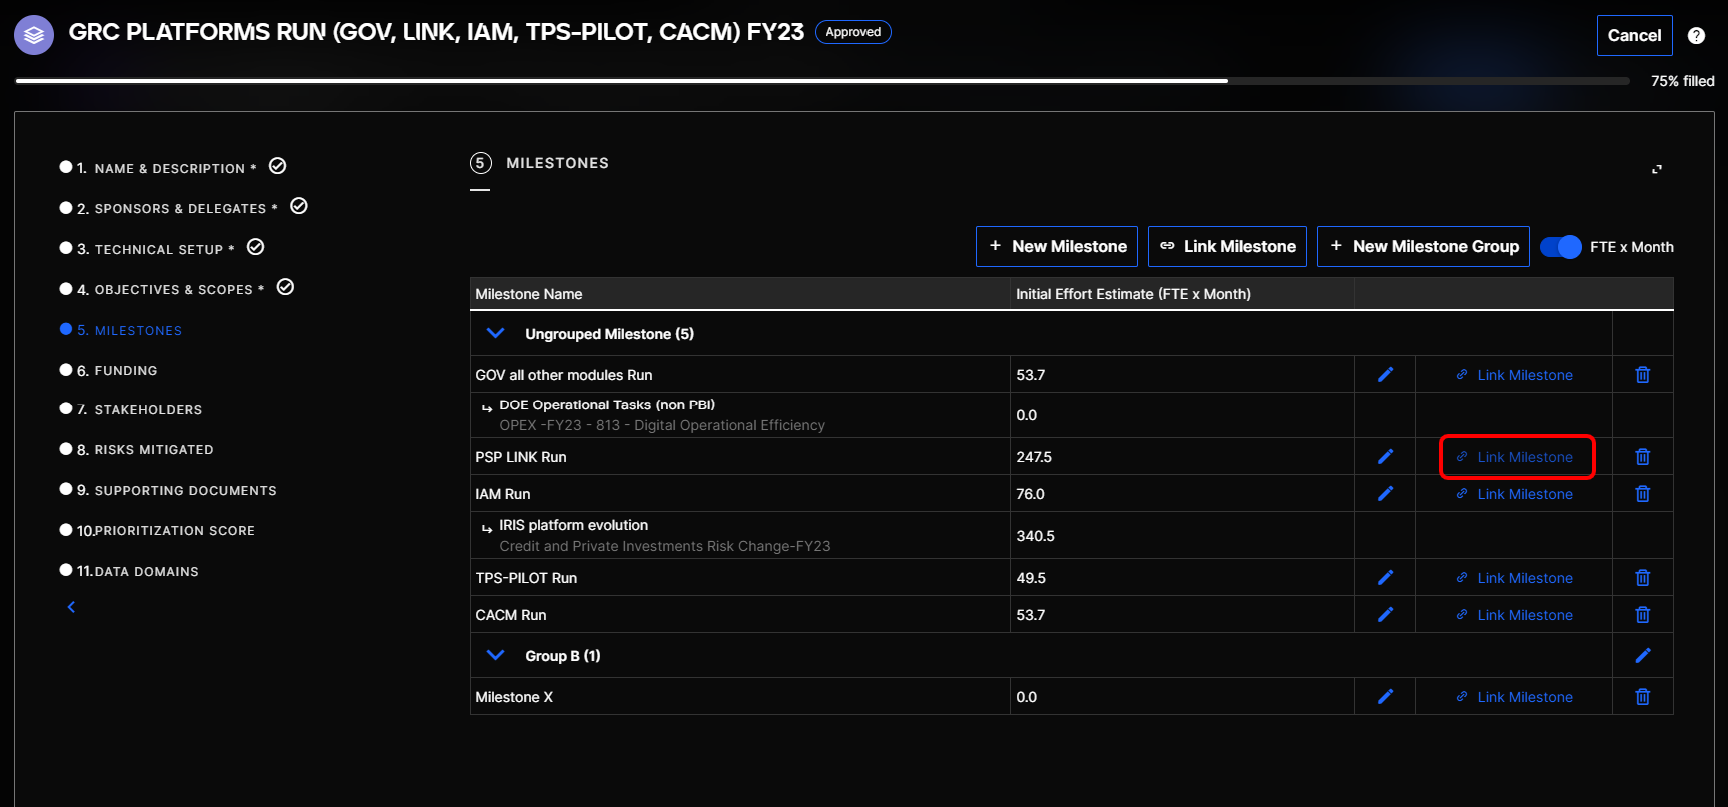Expand the Milestones panel to fullscreen

tap(1657, 169)
